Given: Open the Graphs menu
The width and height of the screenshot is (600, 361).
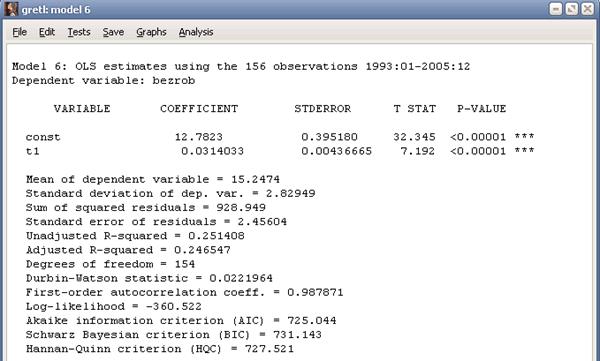Looking at the screenshot, I should point(151,32).
